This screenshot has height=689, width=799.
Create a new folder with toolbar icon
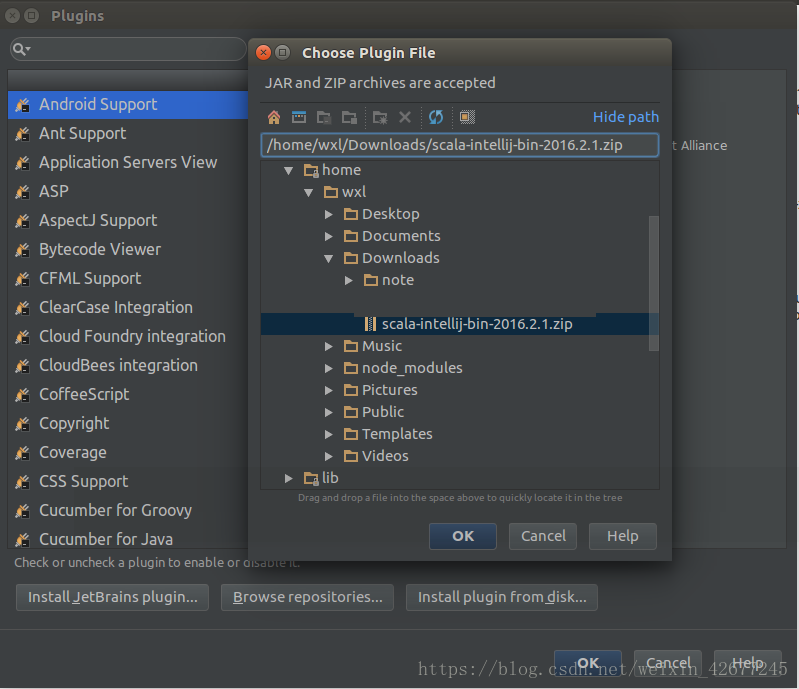(x=380, y=118)
